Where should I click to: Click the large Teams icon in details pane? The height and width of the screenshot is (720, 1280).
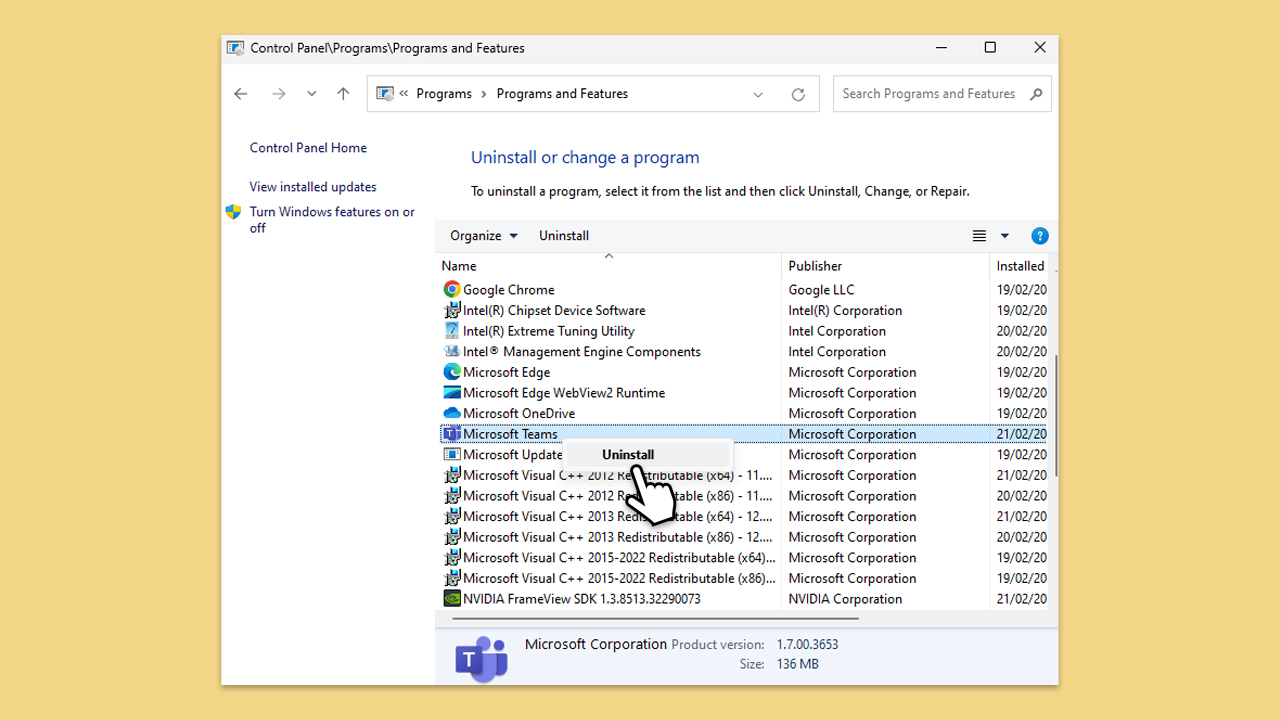click(x=482, y=659)
